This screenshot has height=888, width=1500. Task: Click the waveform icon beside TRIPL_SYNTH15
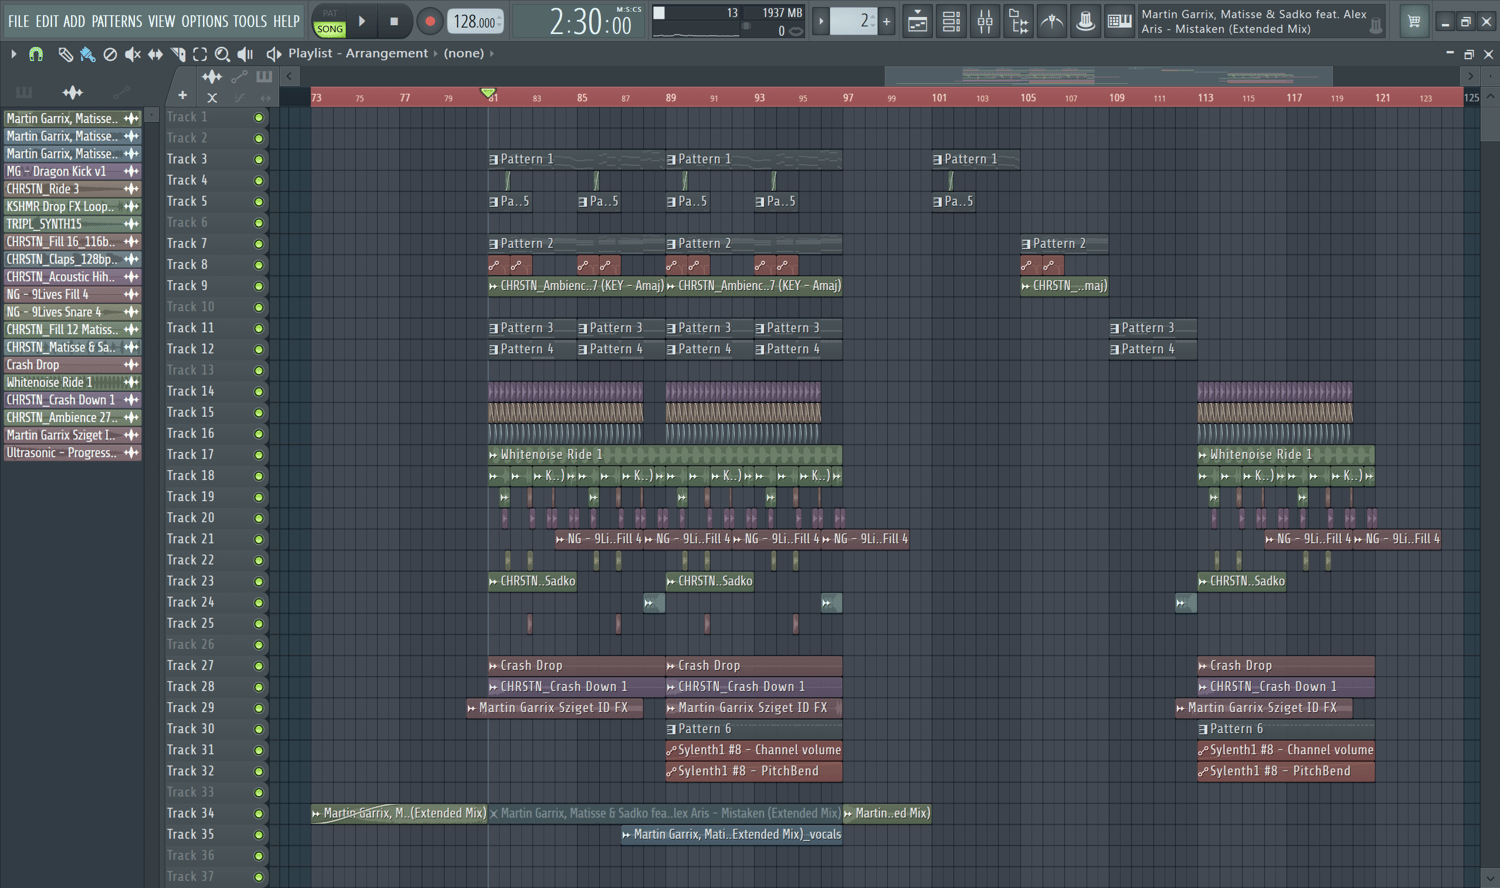(x=131, y=224)
